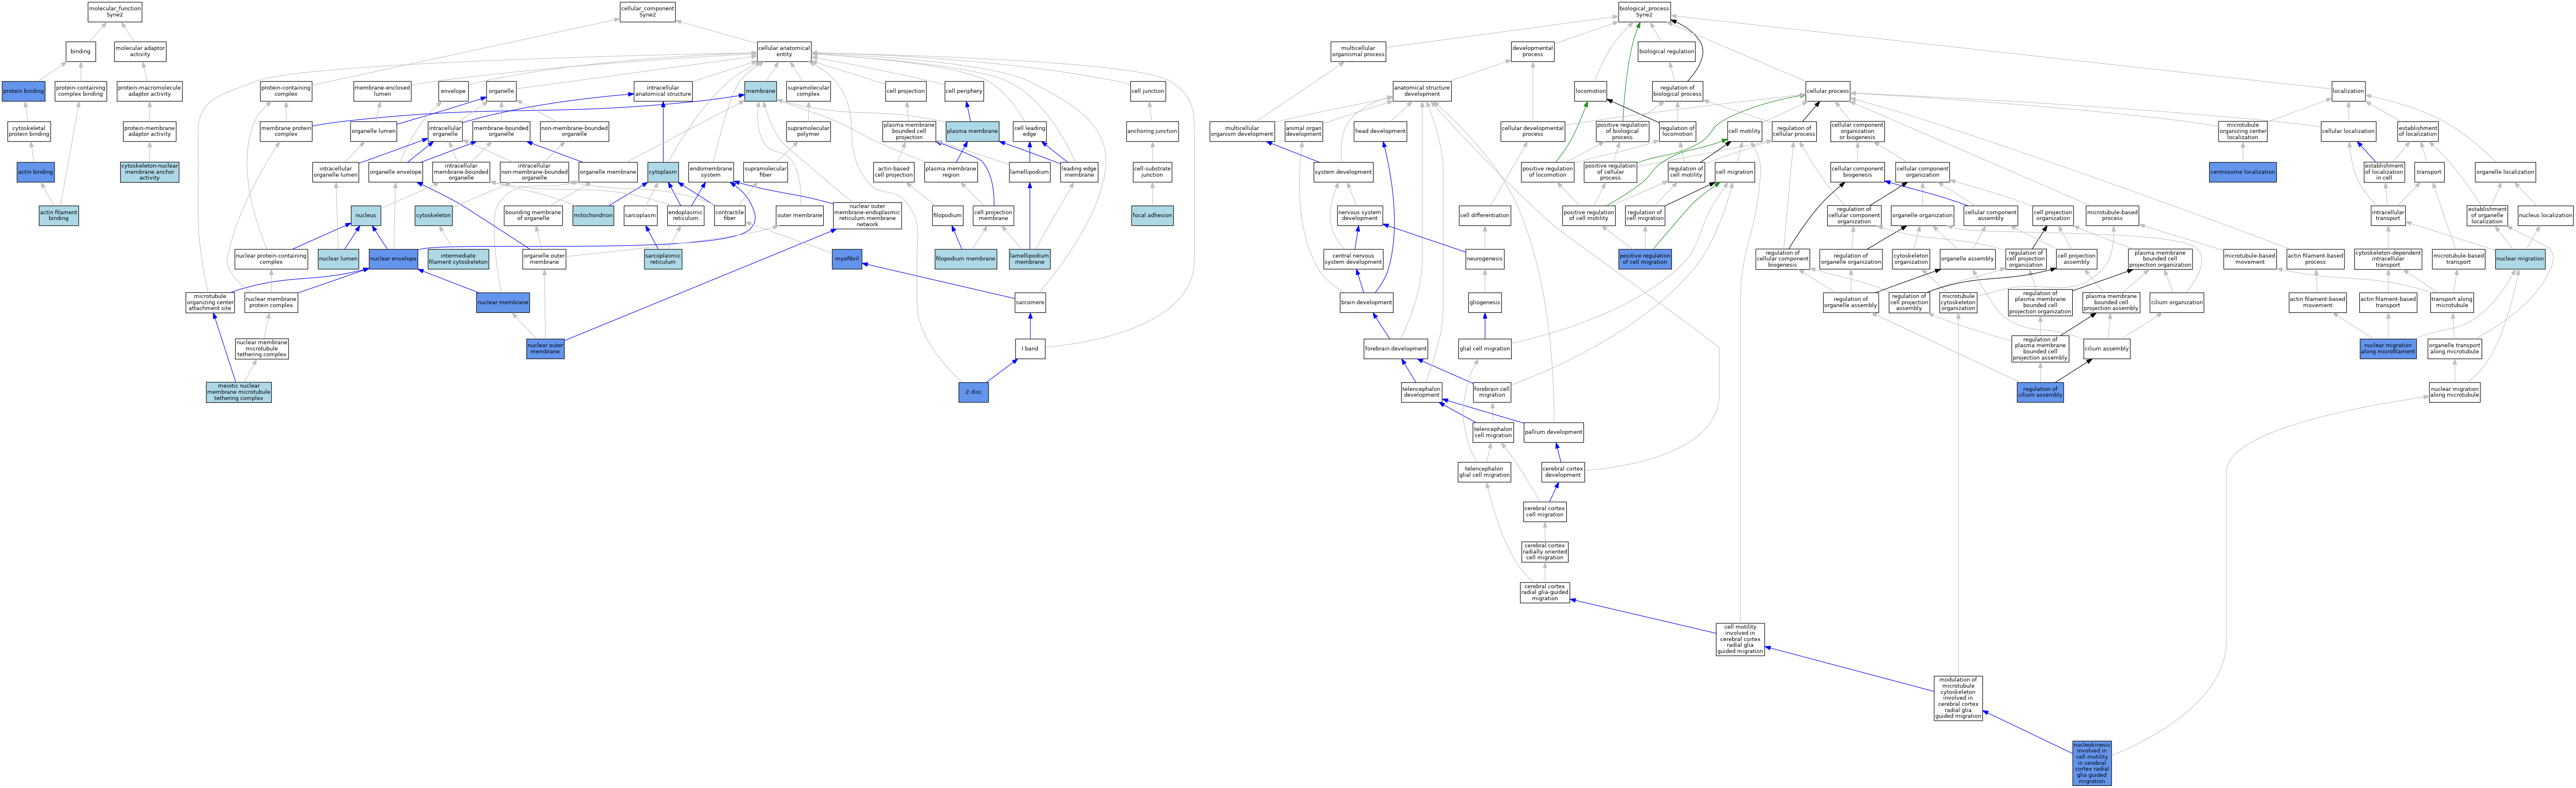Click the 'cilium organization' node
Image resolution: width=2576 pixels, height=788 pixels.
point(2176,302)
